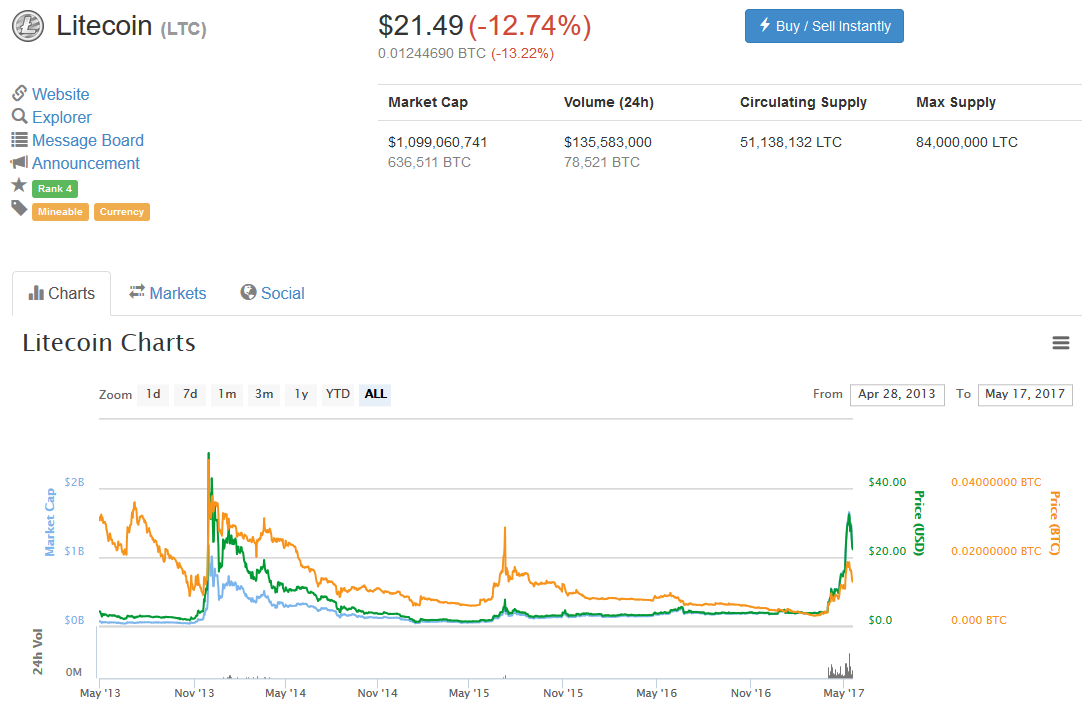Click the $1,099,060,741 market cap value
This screenshot has width=1083, height=723.
[437, 142]
